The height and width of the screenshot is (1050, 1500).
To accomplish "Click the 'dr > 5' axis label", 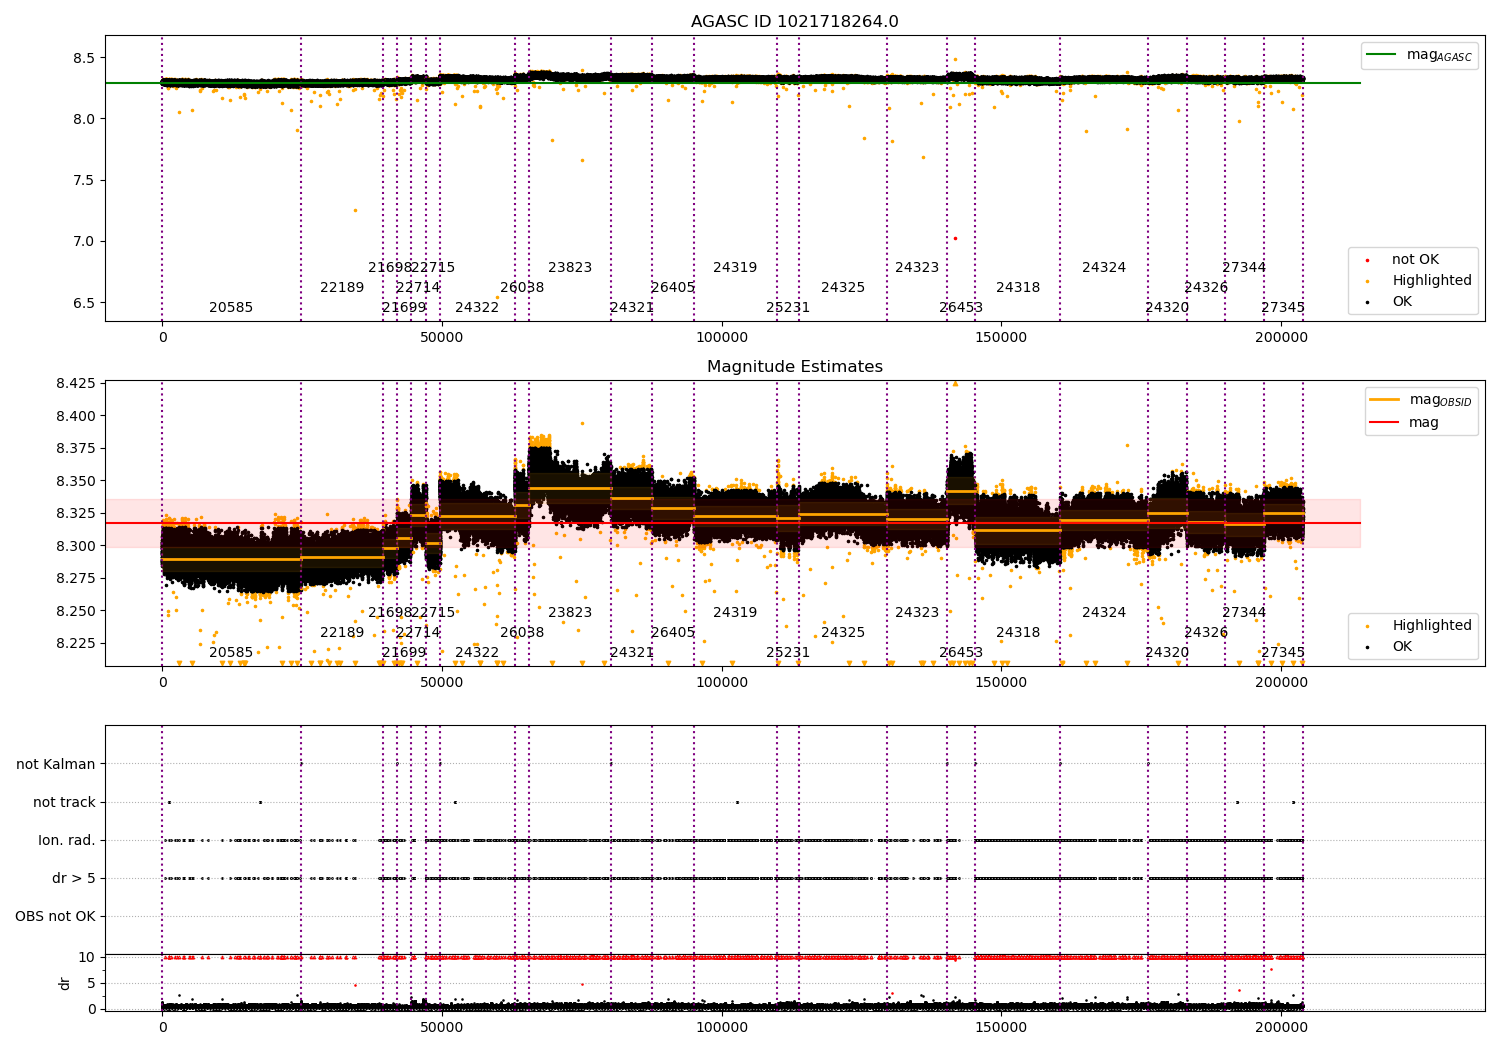I will 74,878.
